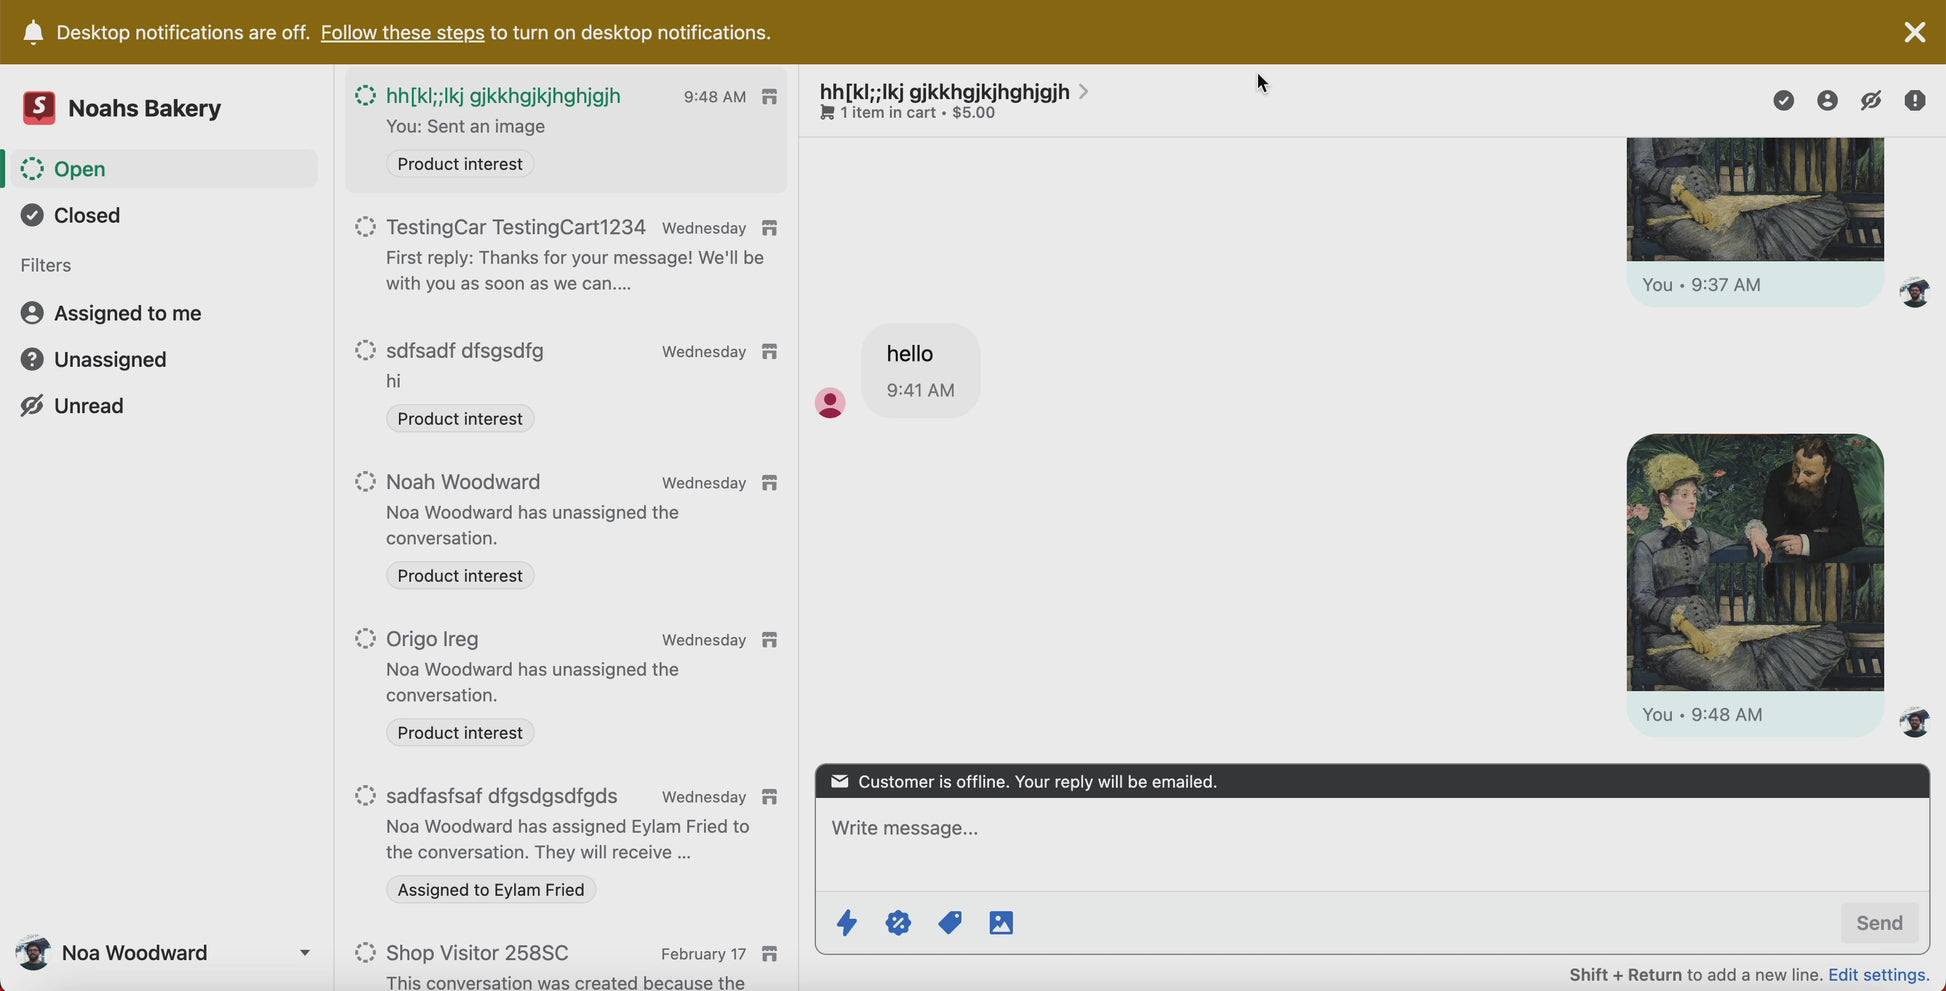The image size is (1946, 991).
Task: Click the product tag icon in composer
Action: [x=950, y=922]
